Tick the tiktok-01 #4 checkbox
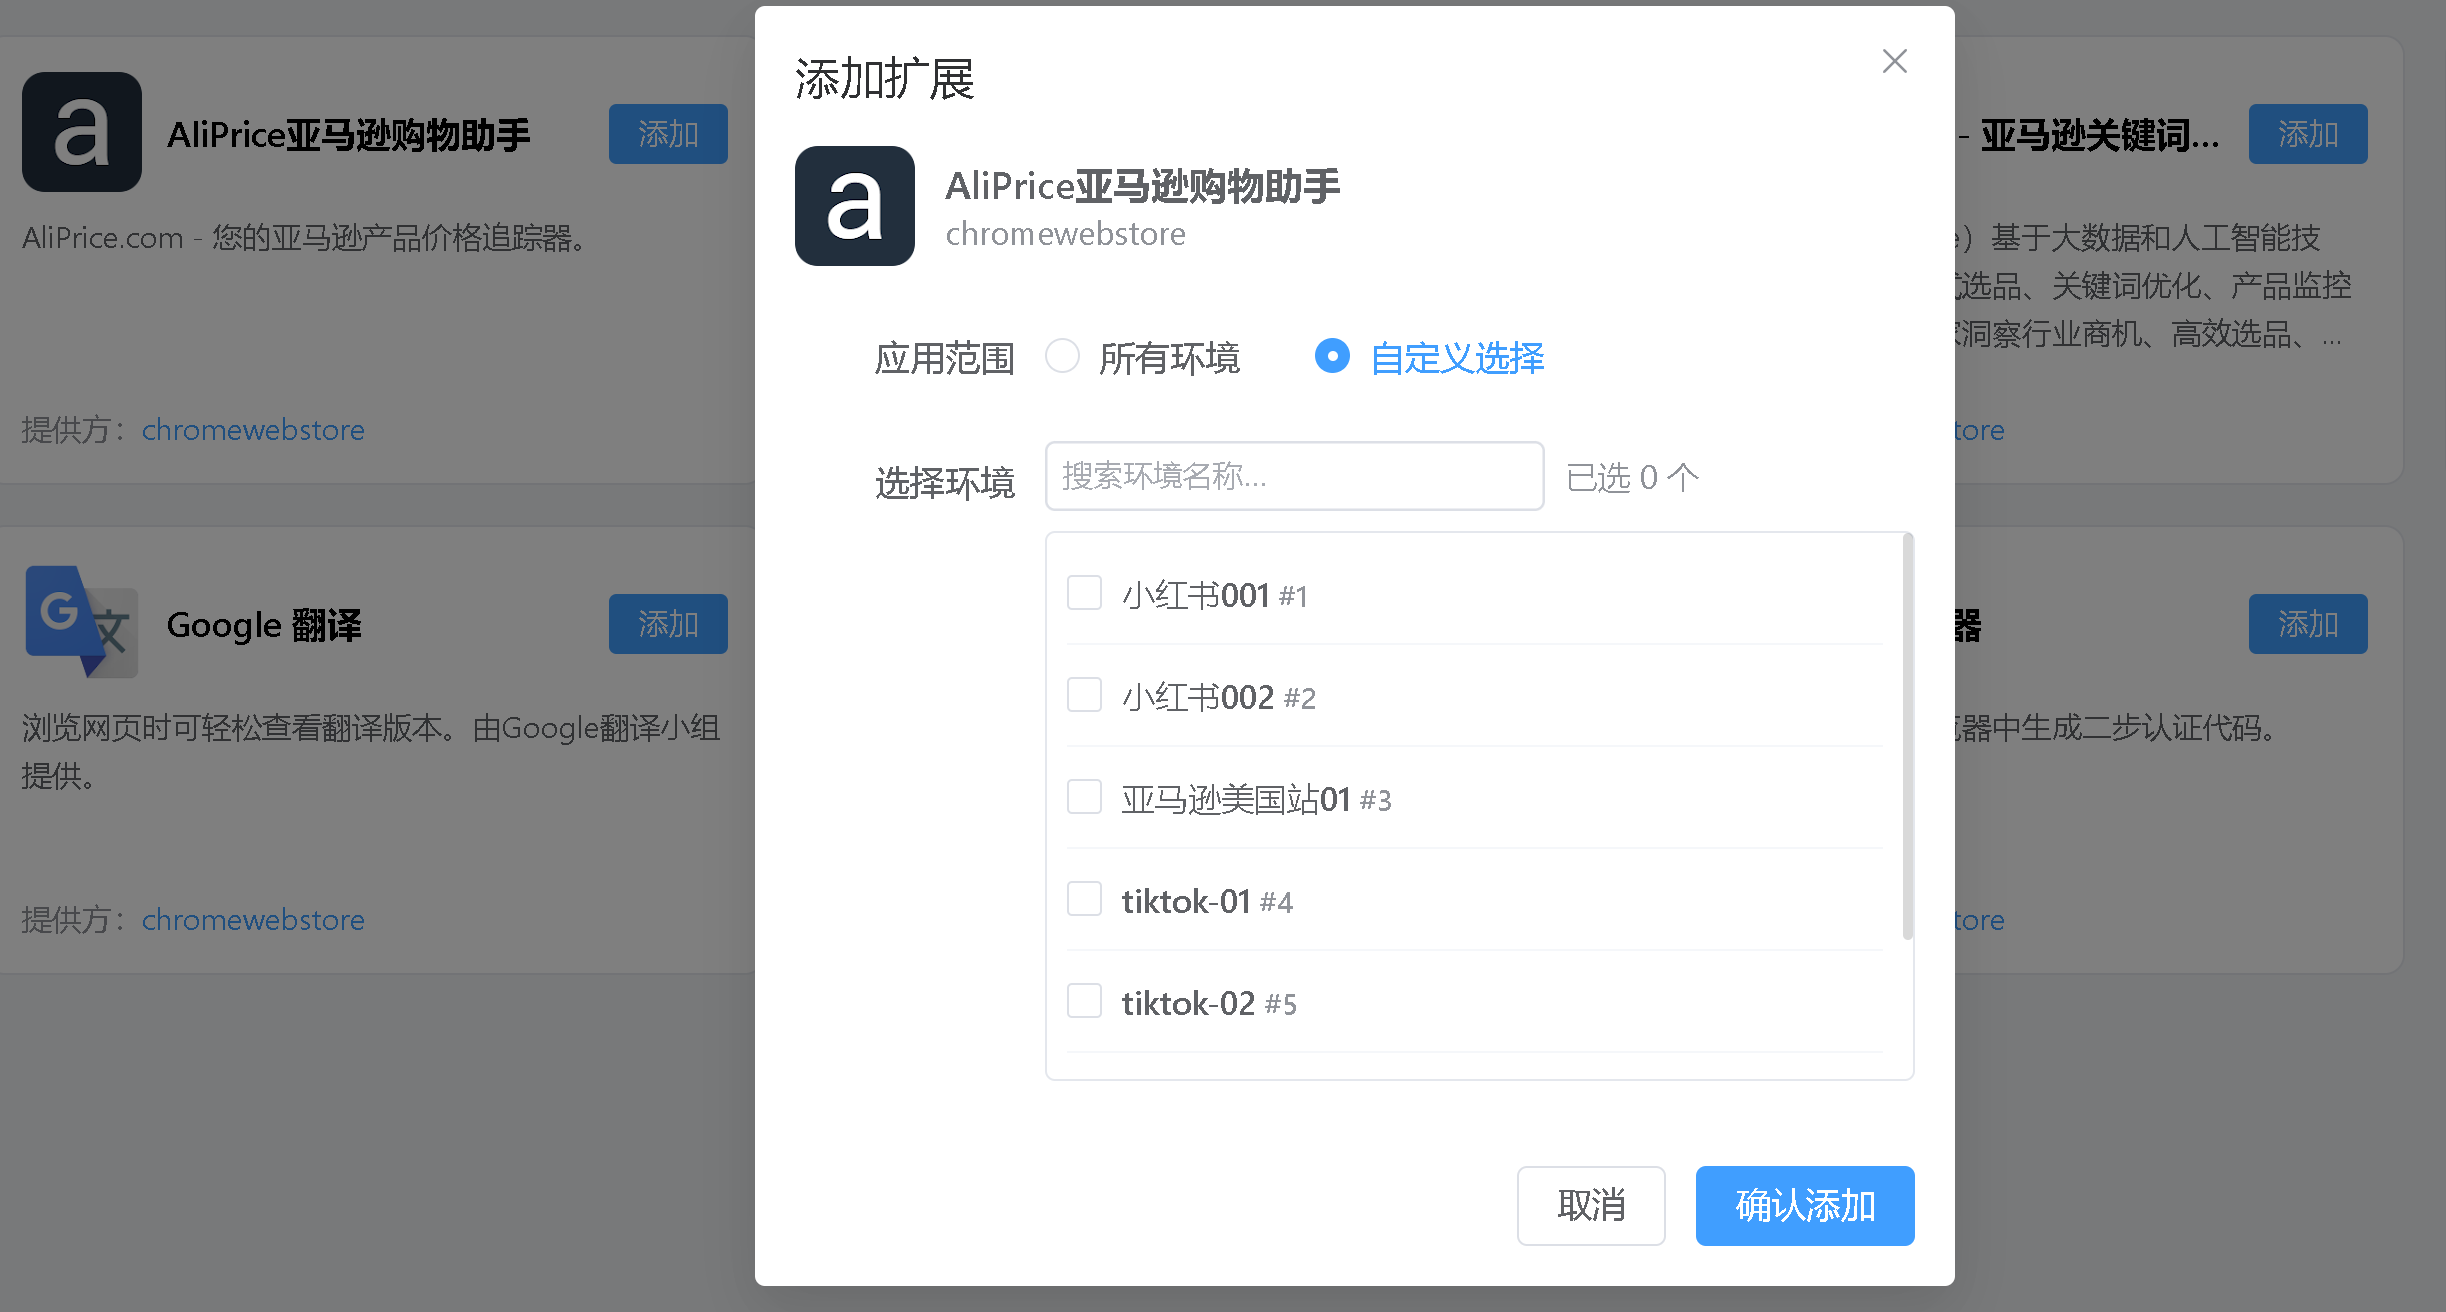 click(1084, 899)
